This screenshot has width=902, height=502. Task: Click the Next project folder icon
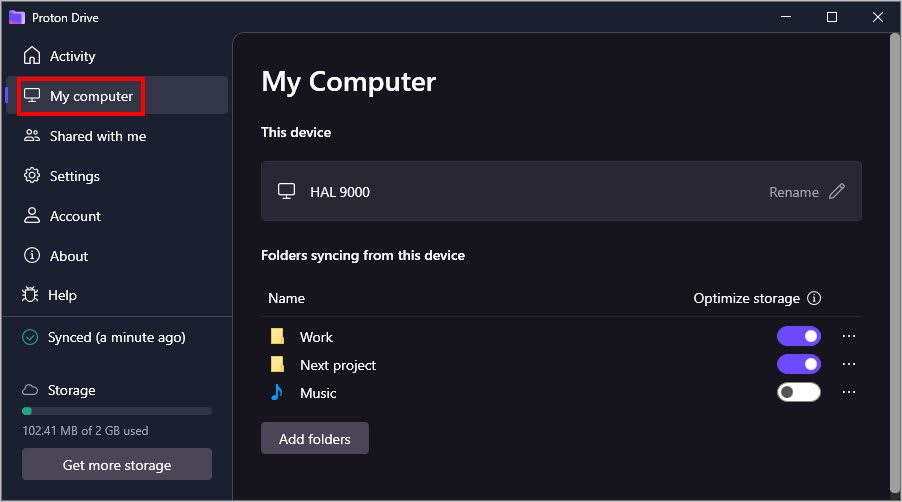click(x=277, y=364)
